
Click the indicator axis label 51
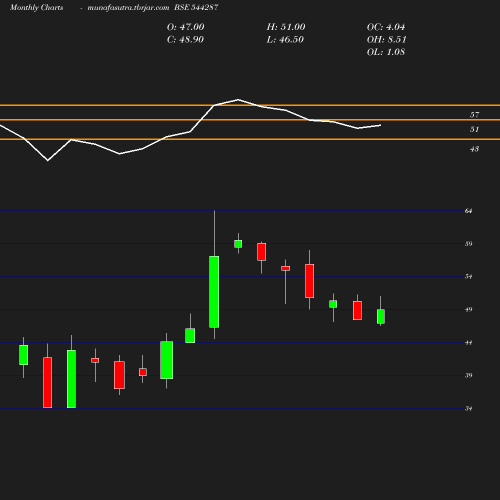(x=474, y=129)
